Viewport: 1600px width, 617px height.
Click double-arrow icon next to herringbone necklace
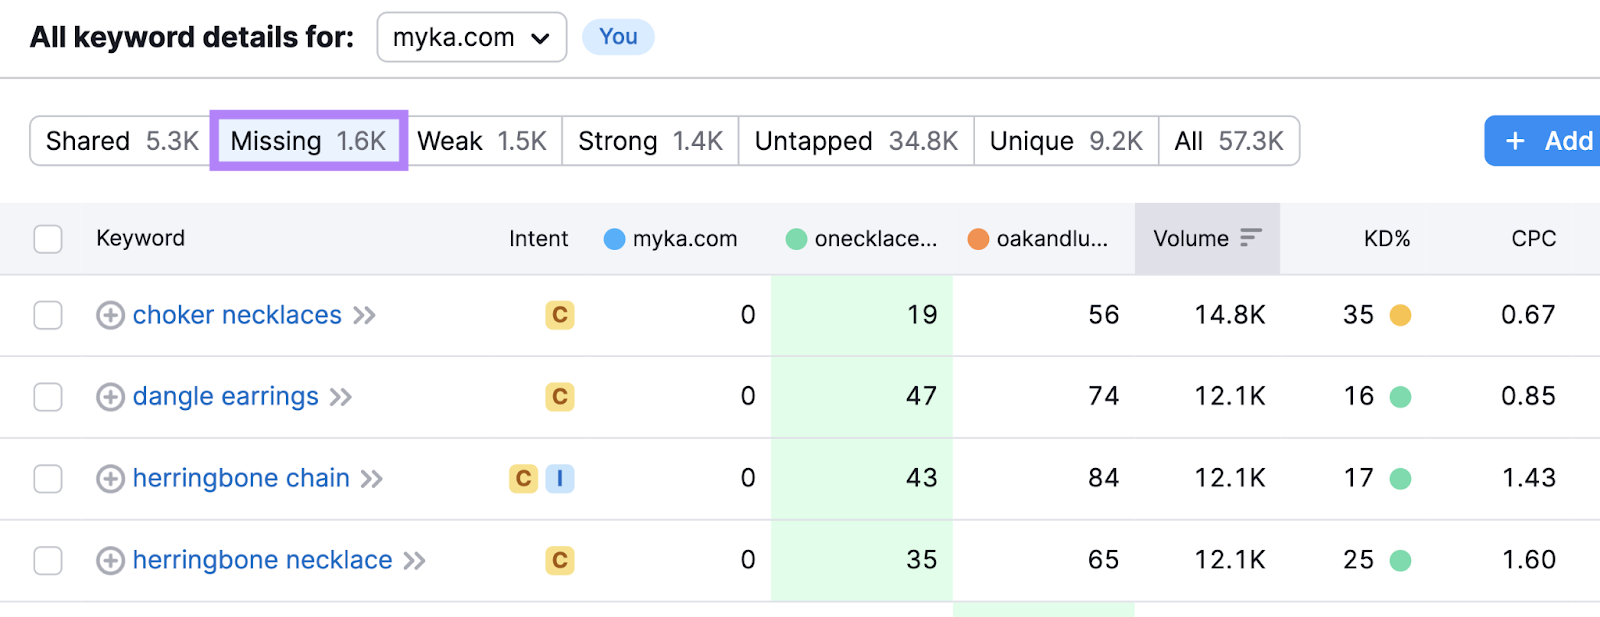(x=414, y=561)
